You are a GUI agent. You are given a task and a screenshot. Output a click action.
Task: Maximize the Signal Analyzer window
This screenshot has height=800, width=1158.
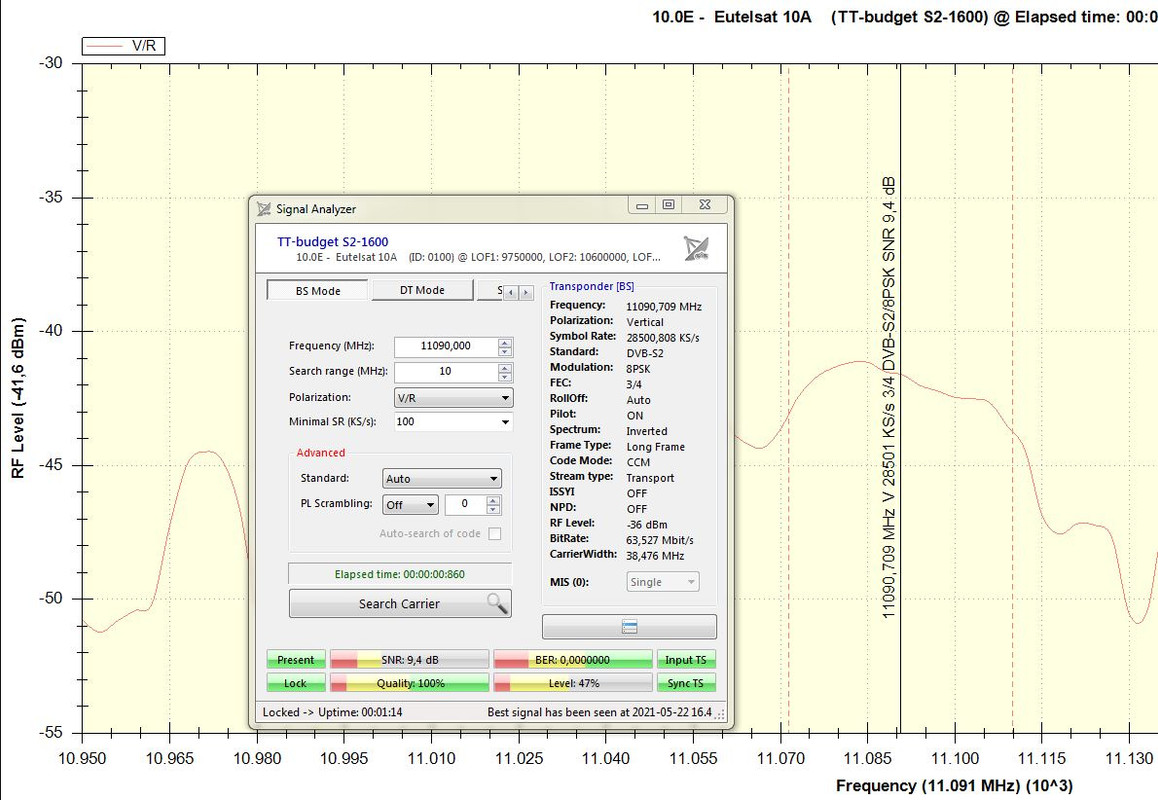click(668, 205)
